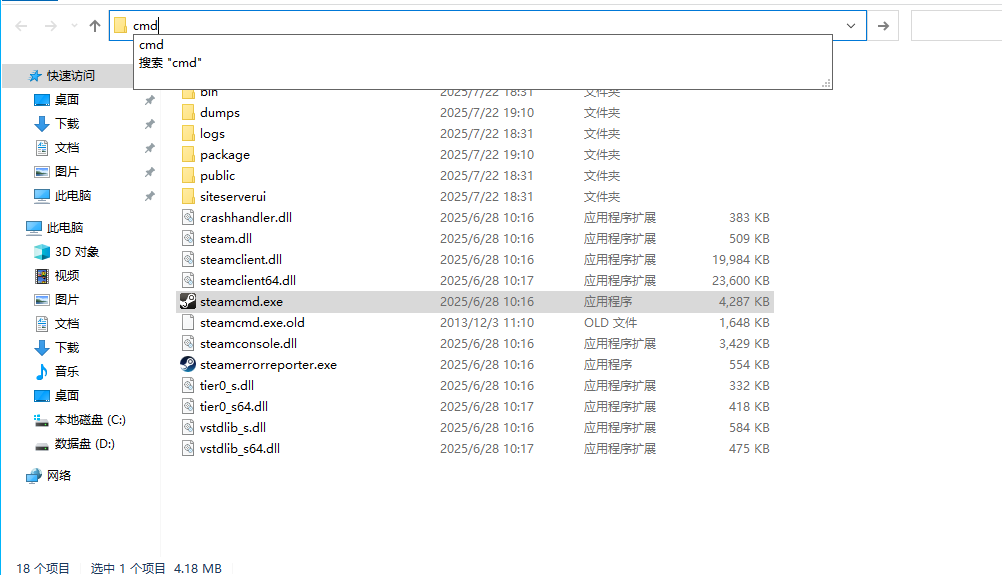Screen dimensions: 1002x575
Task: Click the 2013/12/3 11:10 date cell
Action: (487, 323)
